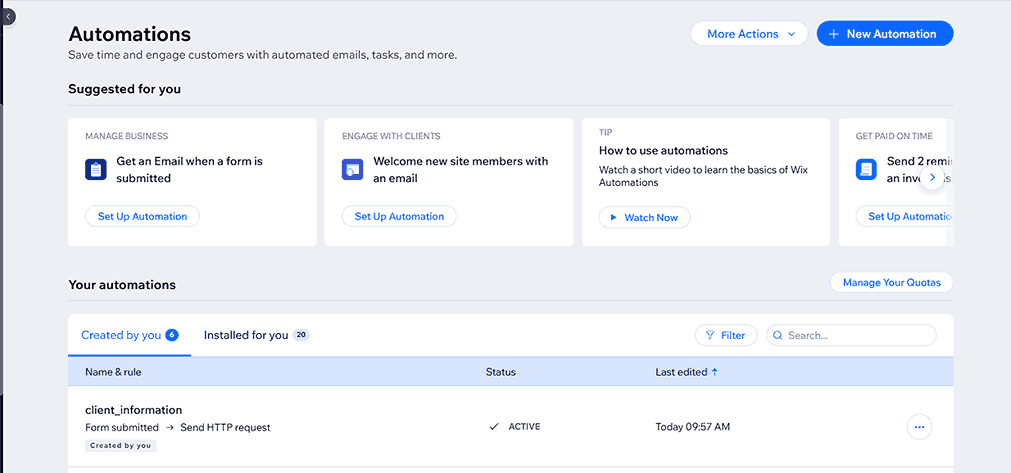Open Manage Your Quotas

click(x=891, y=283)
